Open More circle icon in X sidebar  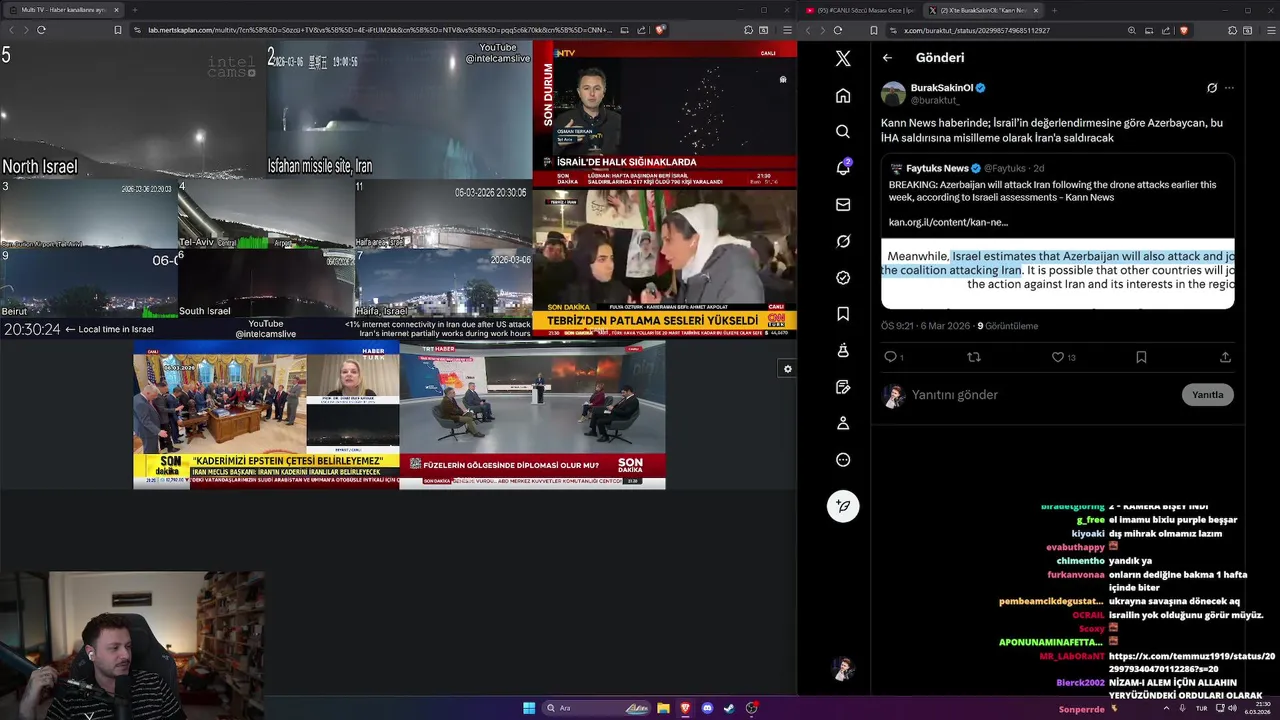[843, 460]
